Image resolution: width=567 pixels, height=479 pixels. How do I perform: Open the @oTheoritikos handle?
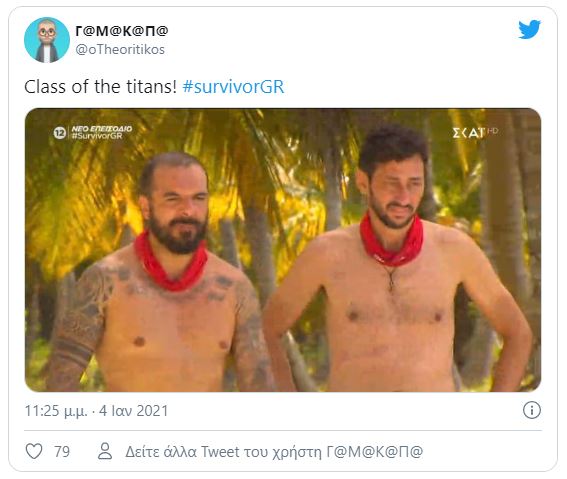click(120, 50)
